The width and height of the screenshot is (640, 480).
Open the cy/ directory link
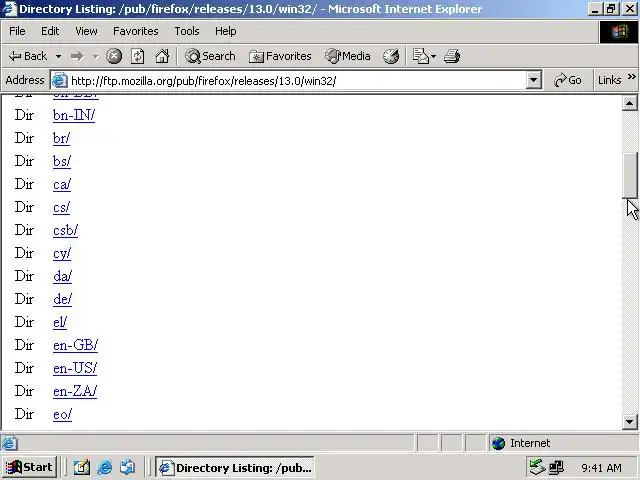[x=62, y=253]
